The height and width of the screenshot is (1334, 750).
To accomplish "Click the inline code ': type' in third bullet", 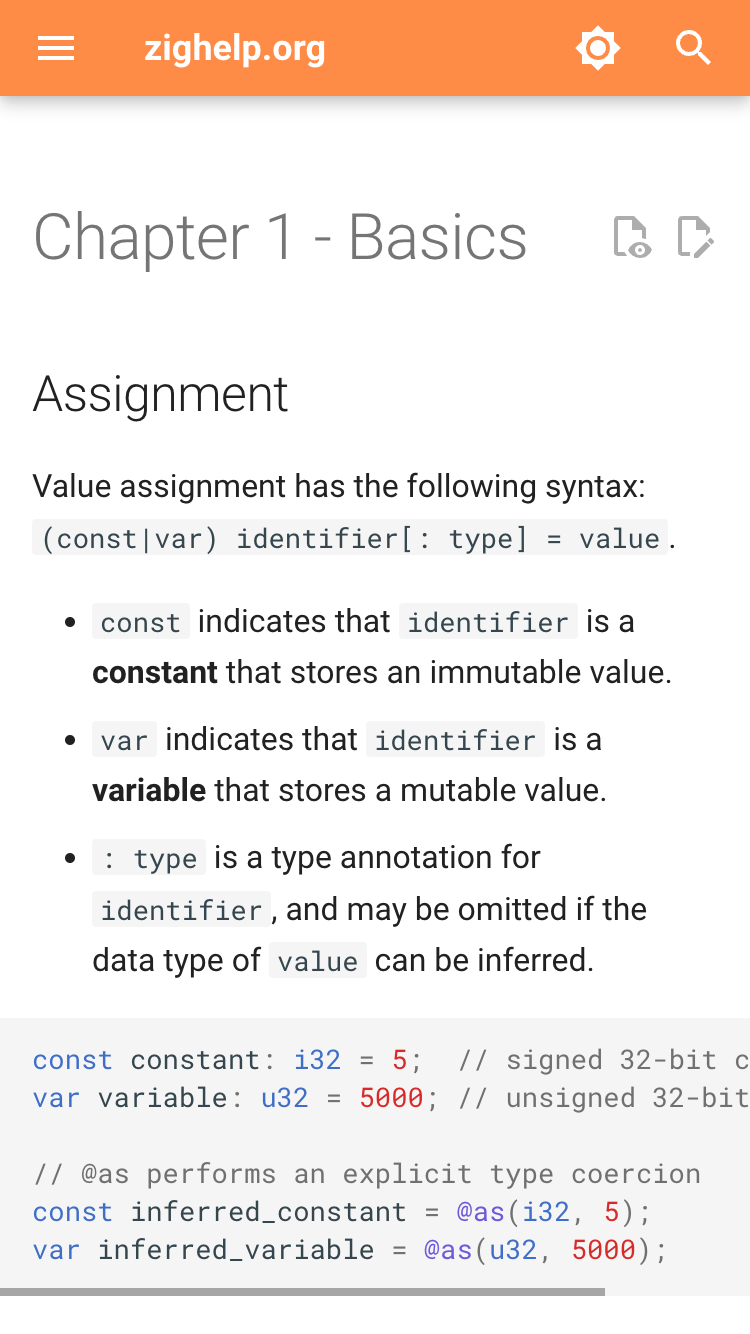I will coord(149,858).
